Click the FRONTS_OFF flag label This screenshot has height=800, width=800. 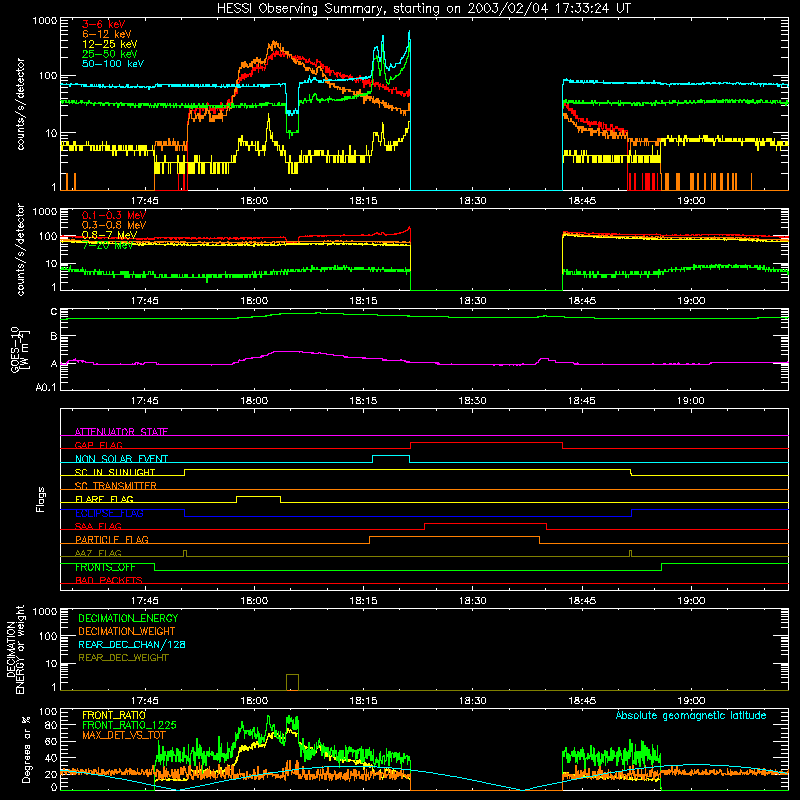point(105,567)
